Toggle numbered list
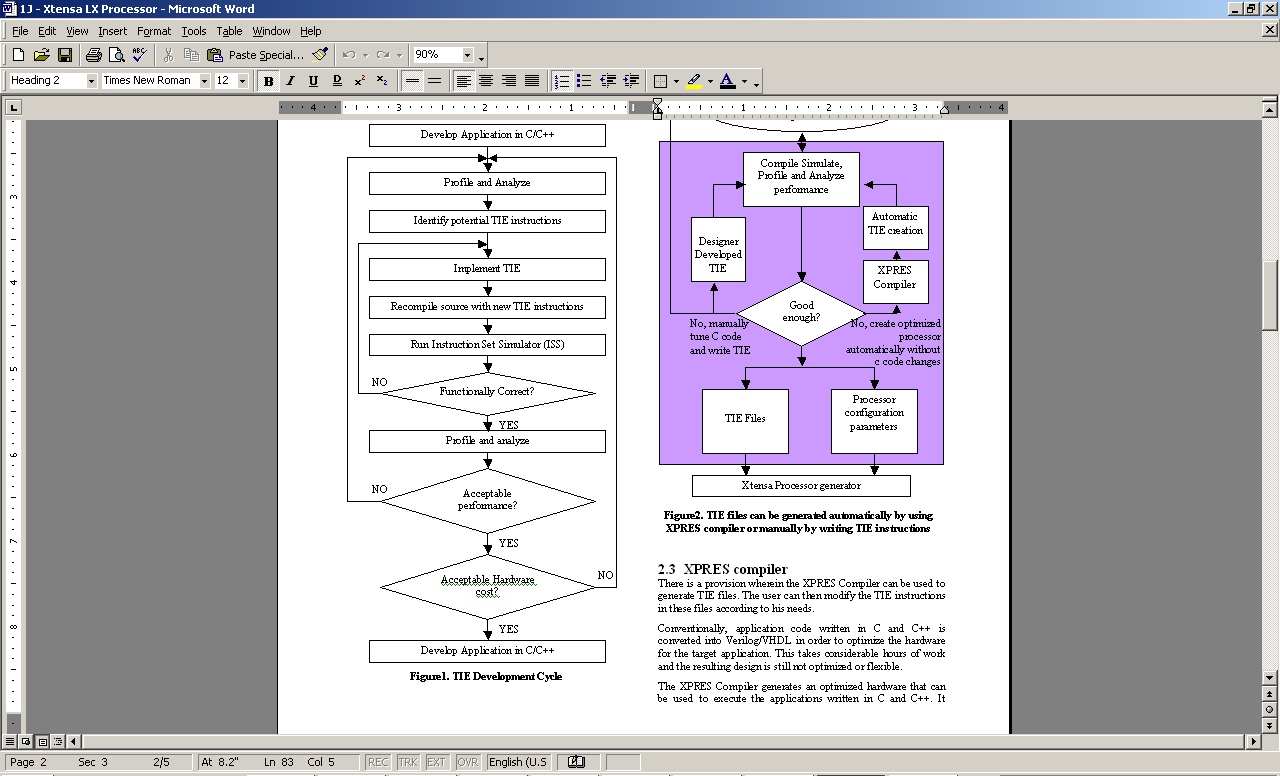The image size is (1280, 776). click(x=561, y=81)
